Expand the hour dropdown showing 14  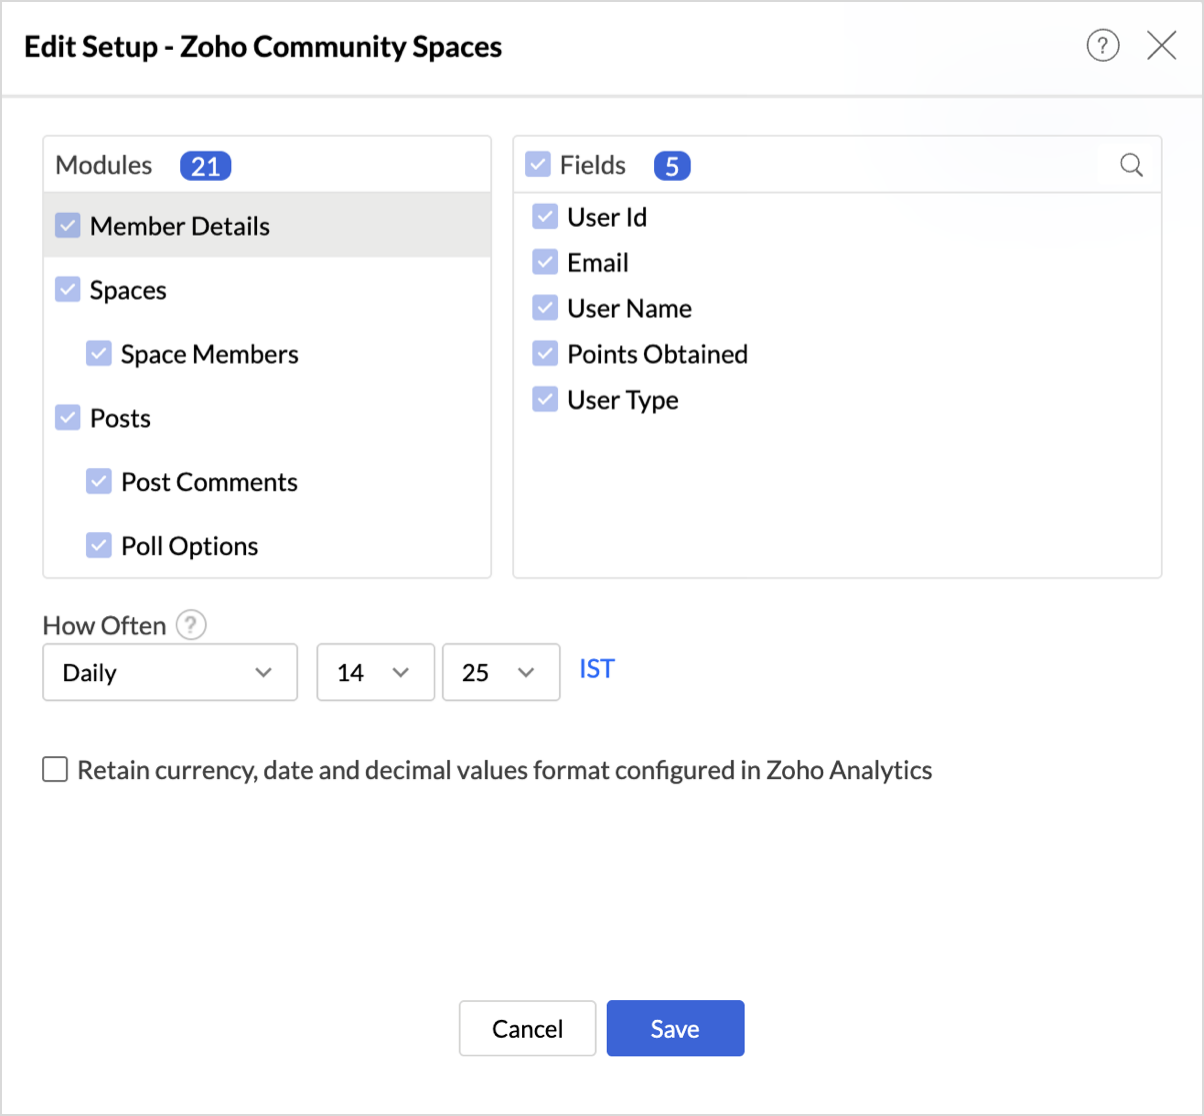point(375,673)
